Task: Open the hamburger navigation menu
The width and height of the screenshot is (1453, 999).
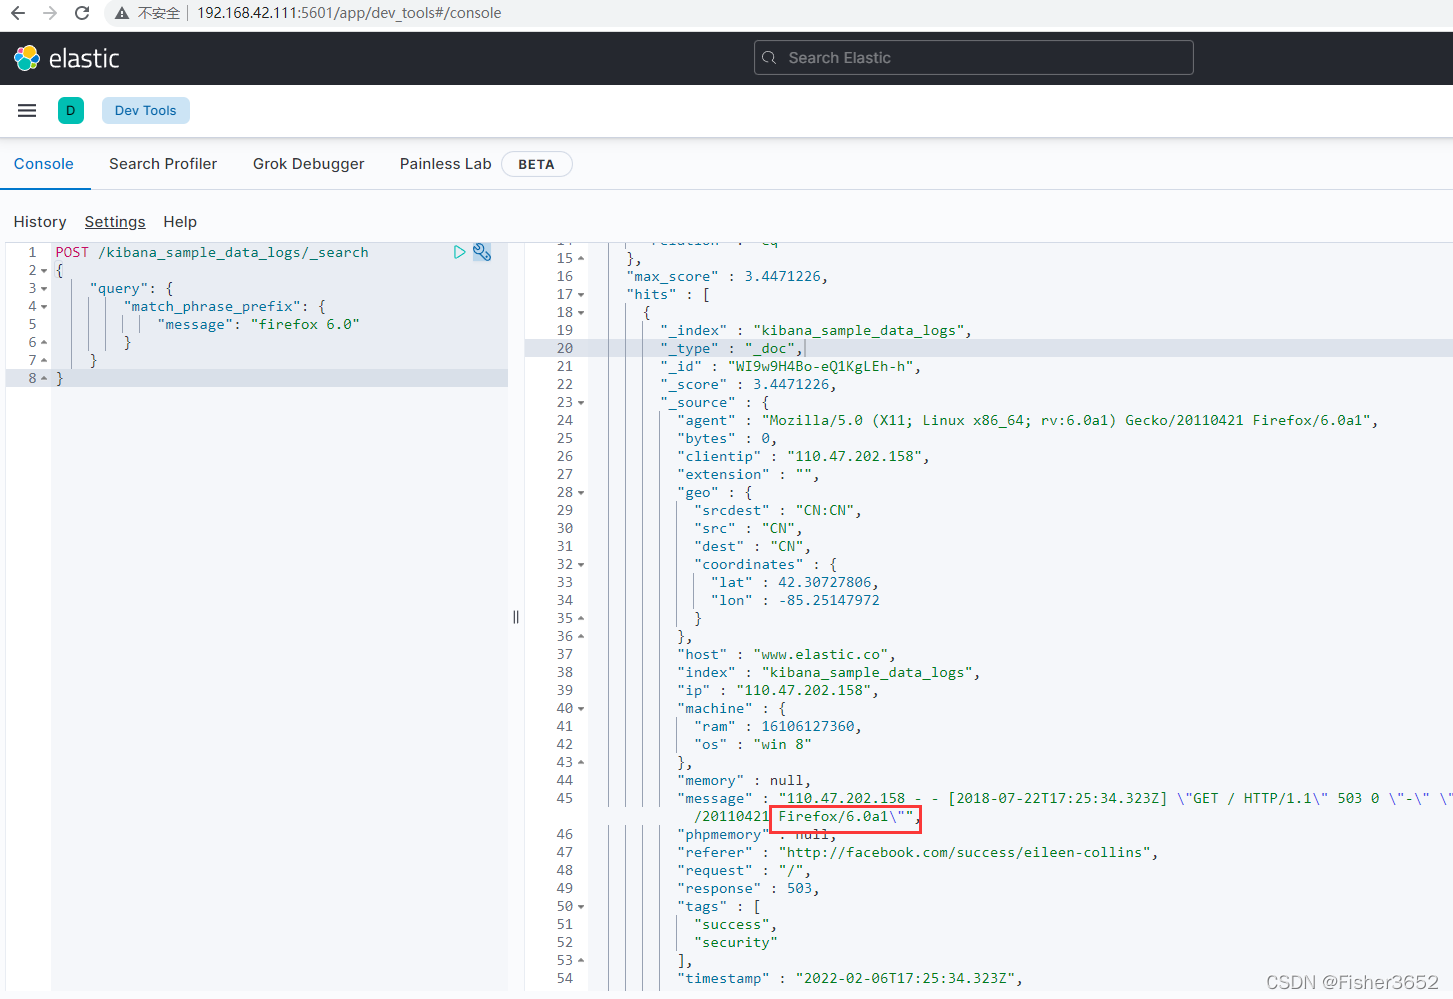Action: click(x=27, y=111)
